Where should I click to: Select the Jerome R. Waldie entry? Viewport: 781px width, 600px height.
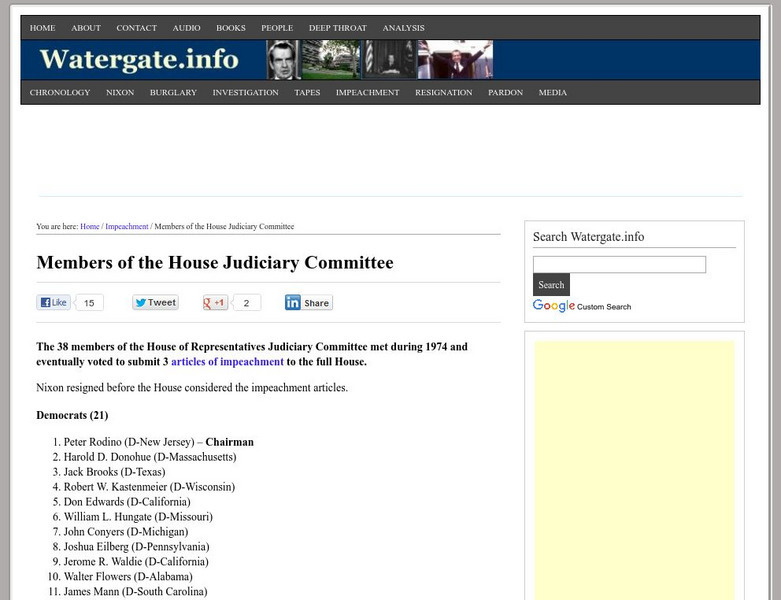click(136, 562)
